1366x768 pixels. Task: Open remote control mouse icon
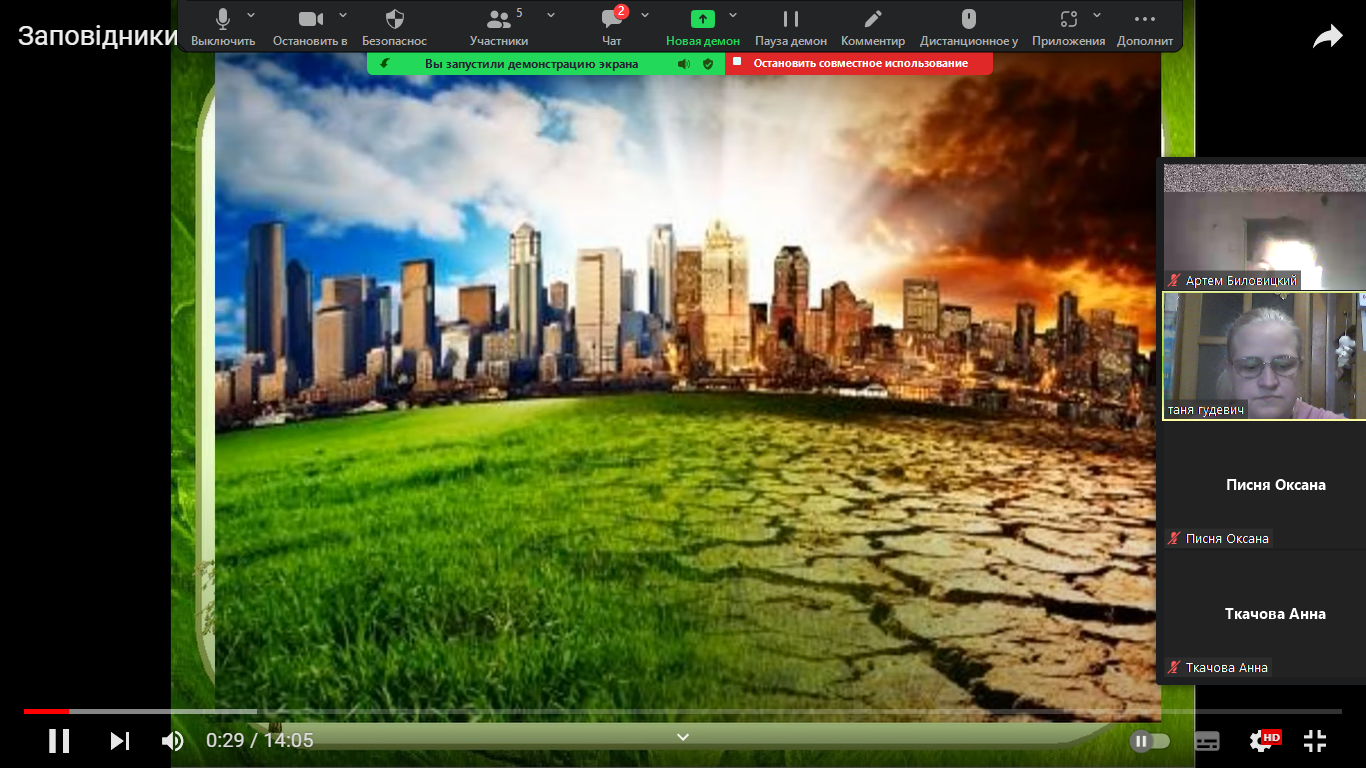click(968, 19)
